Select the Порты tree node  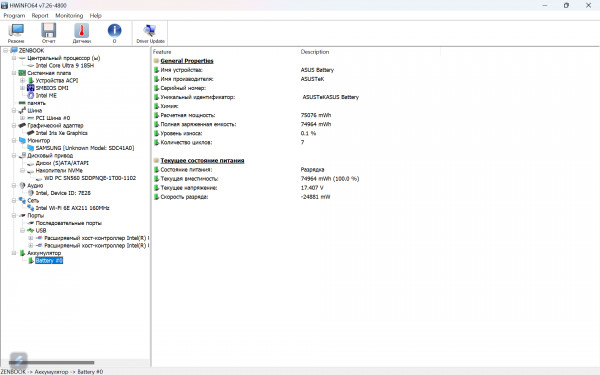pyautogui.click(x=35, y=215)
